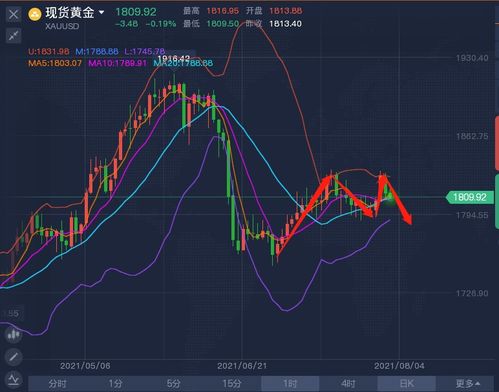Click the -0.19% change percentage

(161, 24)
